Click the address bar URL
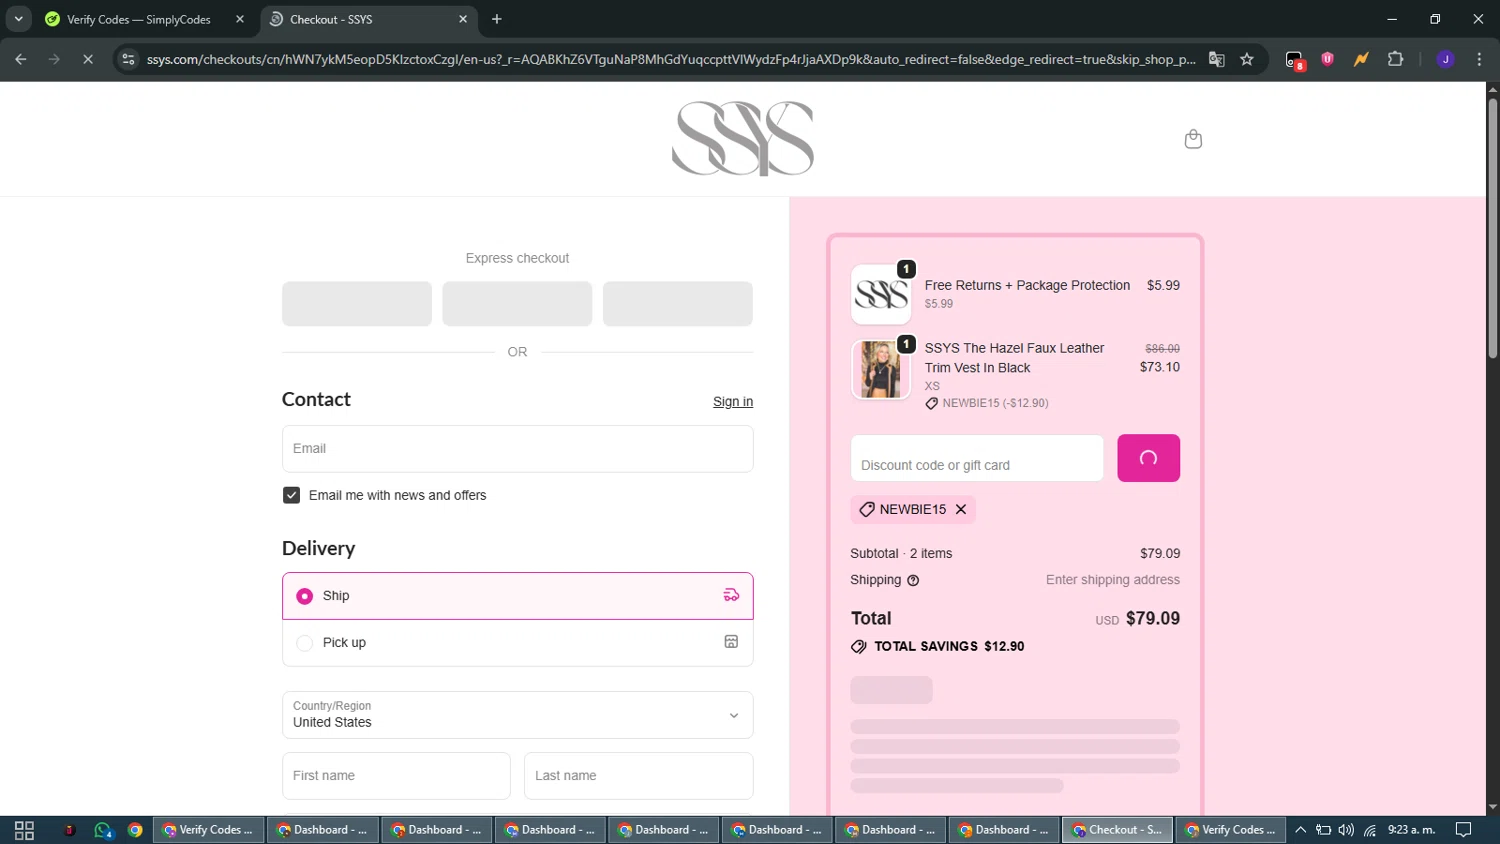 pyautogui.click(x=670, y=59)
